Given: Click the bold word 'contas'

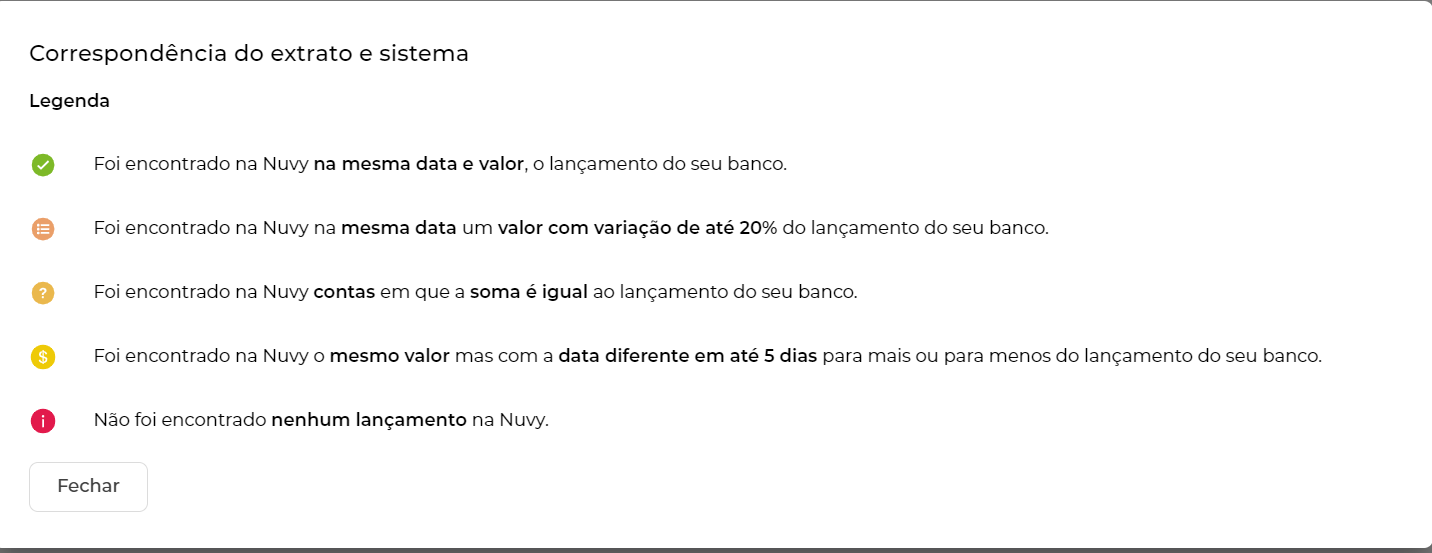Looking at the screenshot, I should (344, 292).
